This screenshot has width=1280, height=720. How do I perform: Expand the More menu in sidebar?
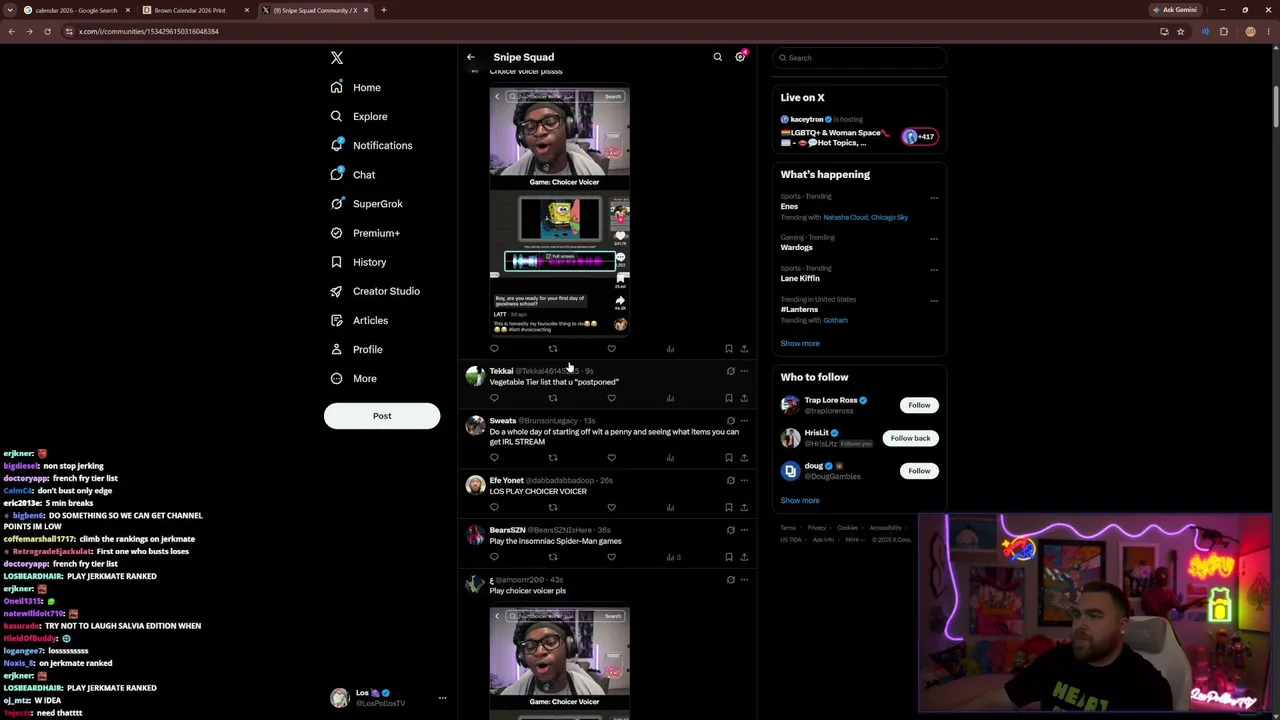(353, 378)
